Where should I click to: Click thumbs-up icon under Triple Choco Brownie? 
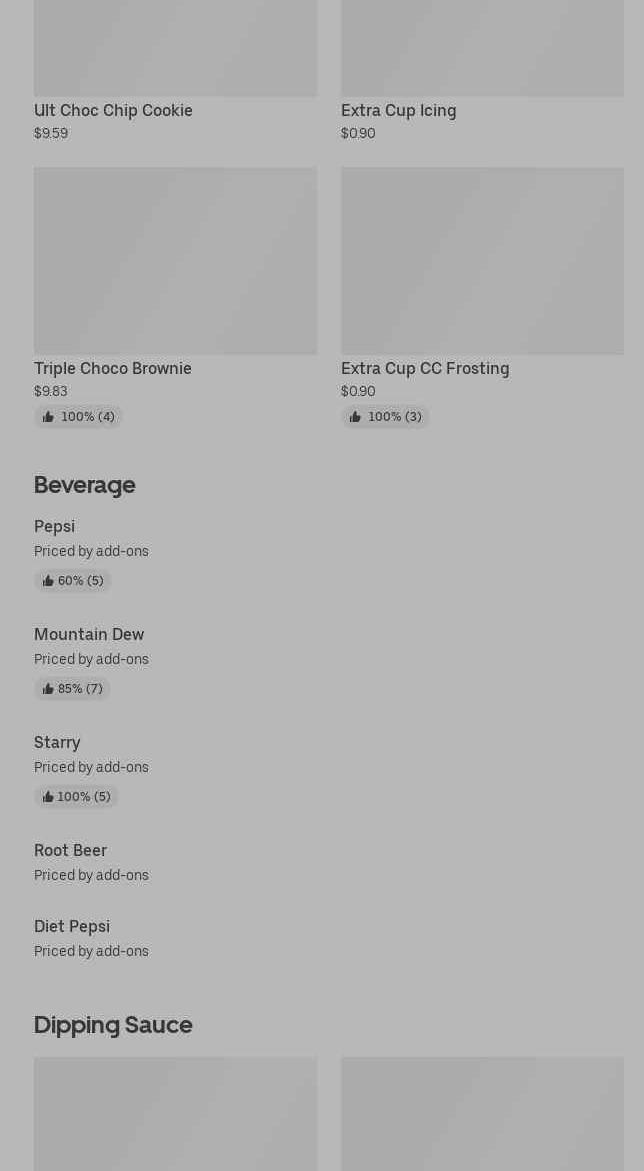pyautogui.click(x=48, y=417)
